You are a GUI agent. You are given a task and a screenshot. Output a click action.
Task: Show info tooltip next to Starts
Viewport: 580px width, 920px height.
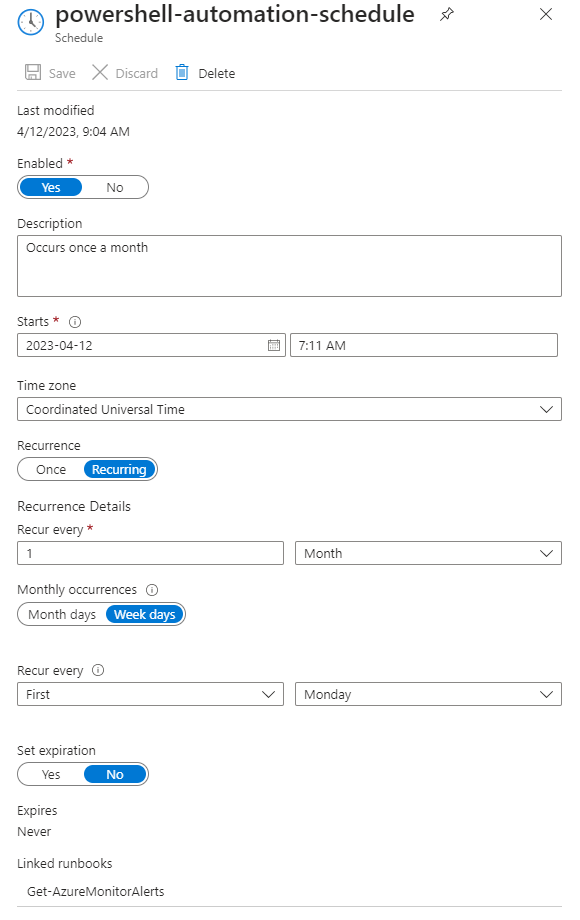tap(75, 322)
